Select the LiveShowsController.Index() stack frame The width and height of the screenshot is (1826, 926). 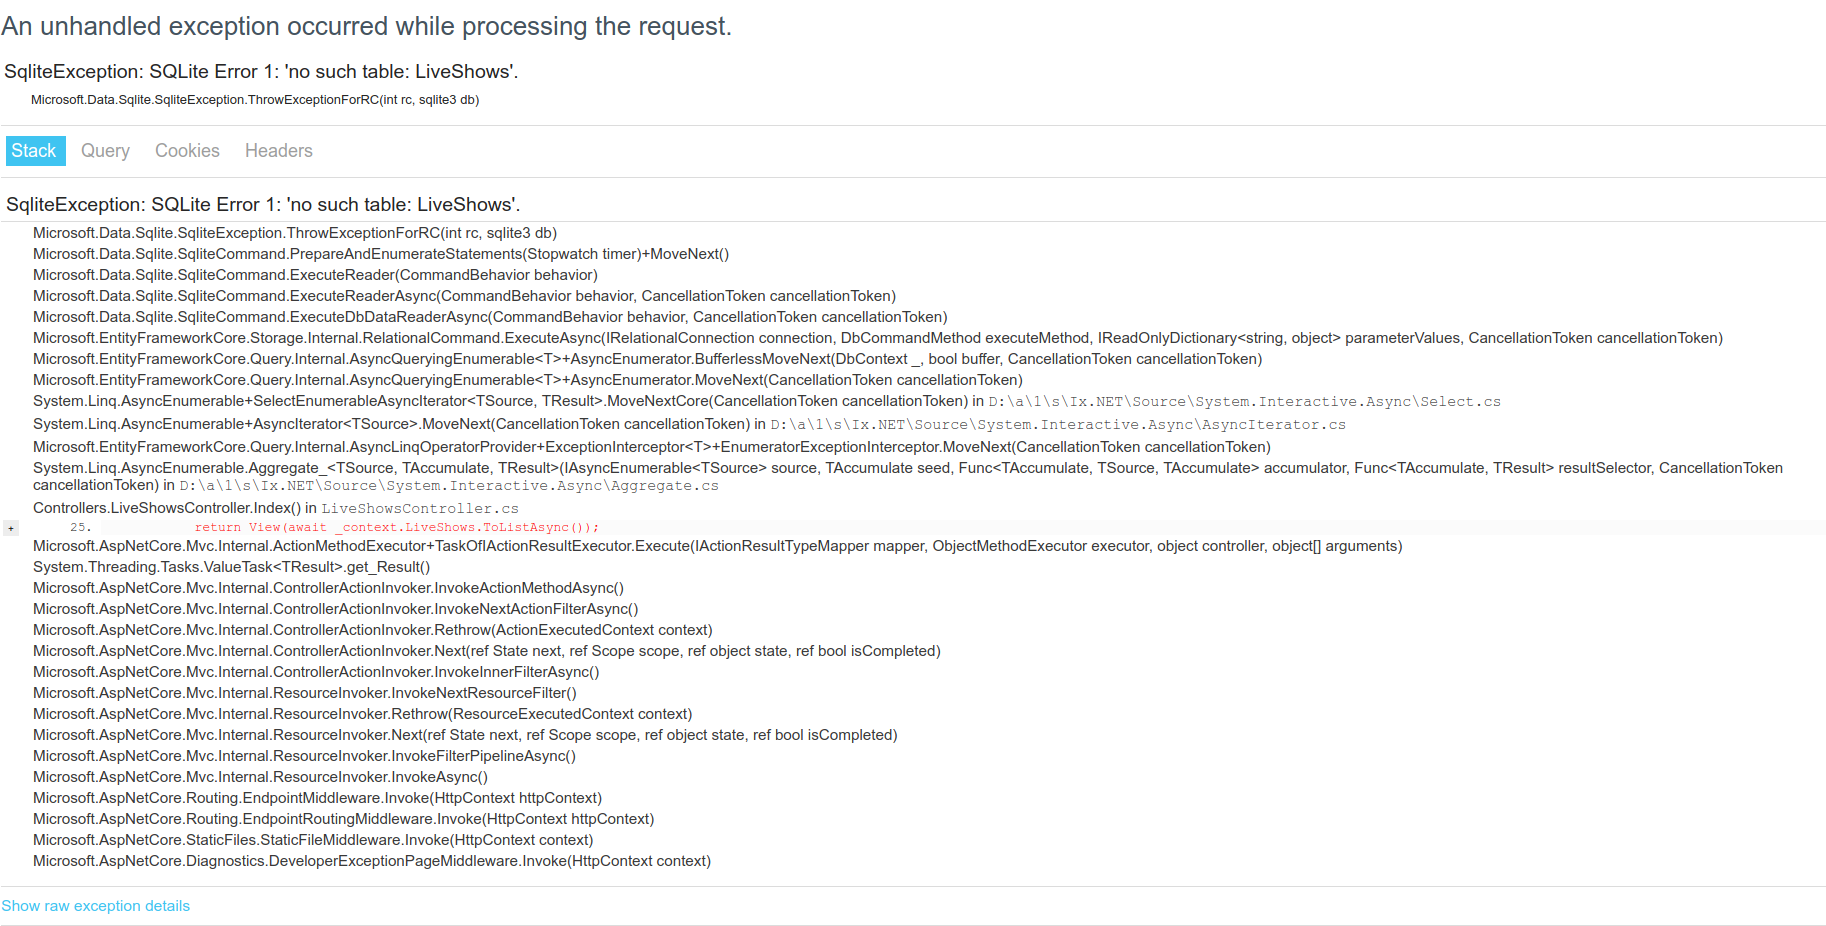166,508
